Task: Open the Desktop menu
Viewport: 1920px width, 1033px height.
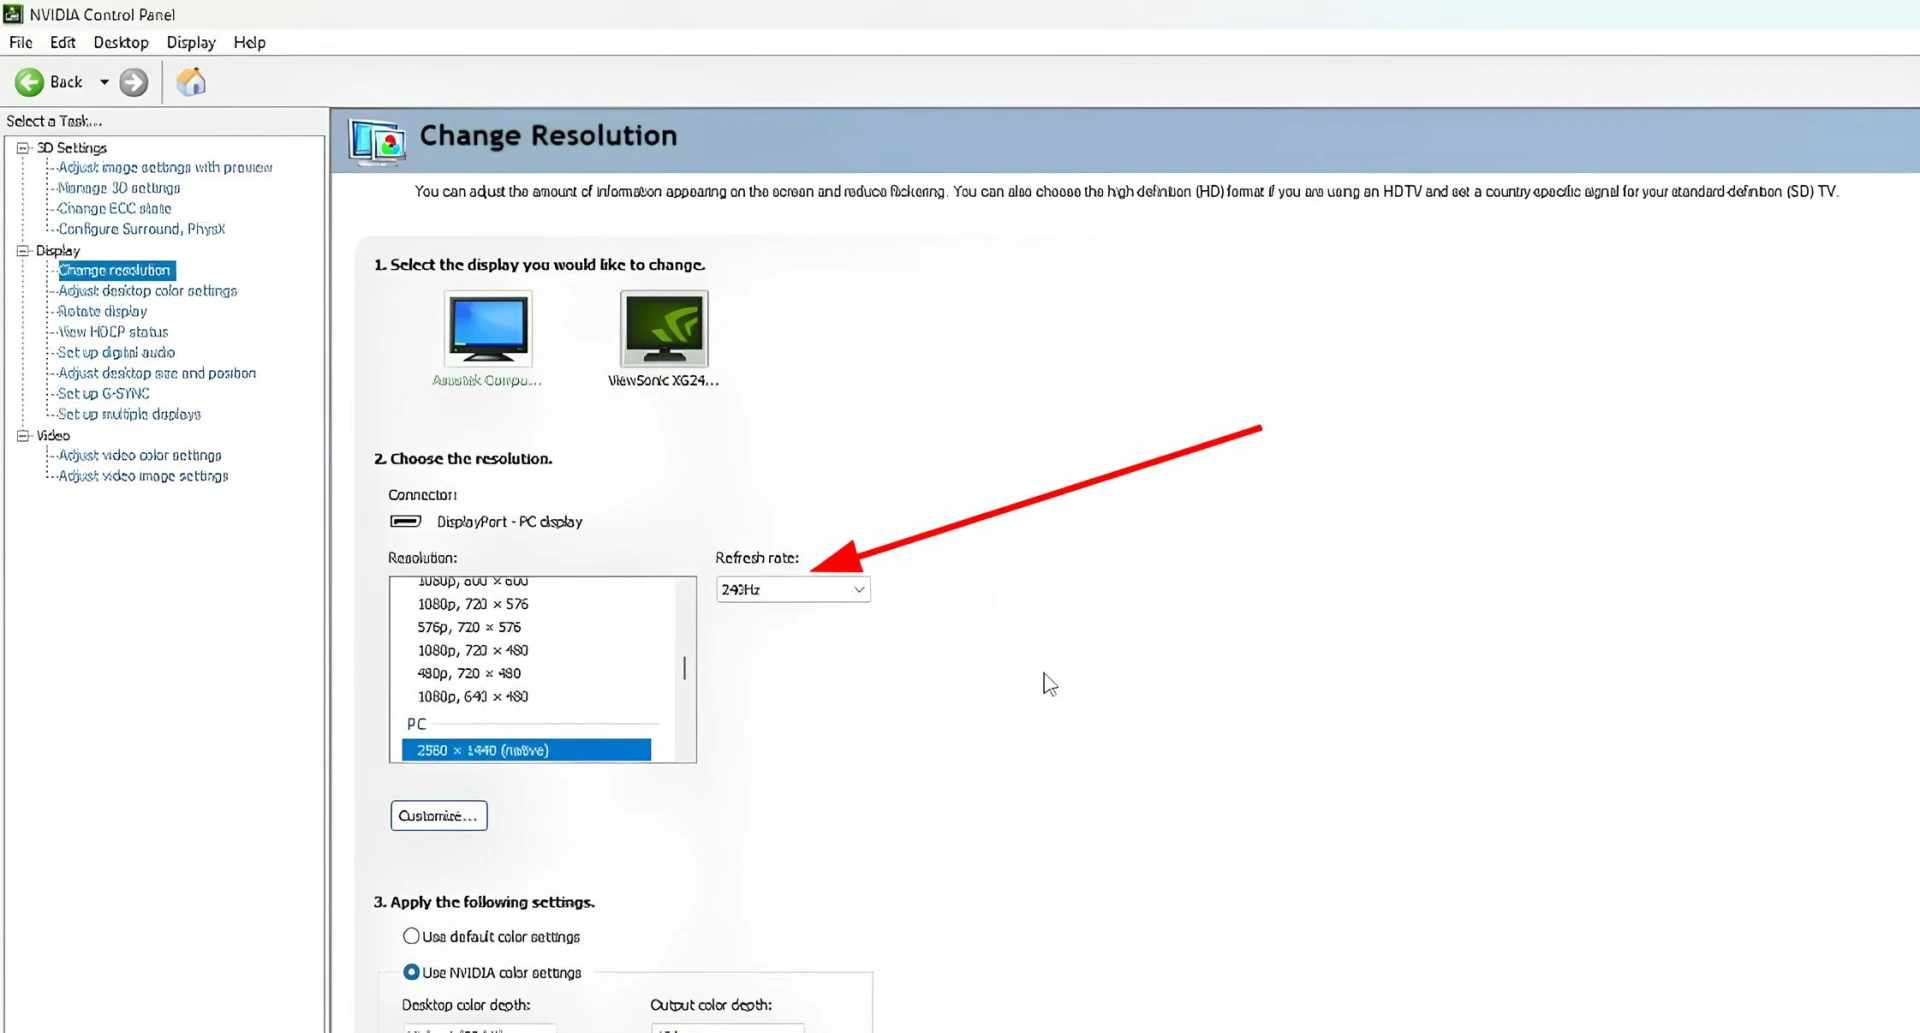Action: (x=121, y=42)
